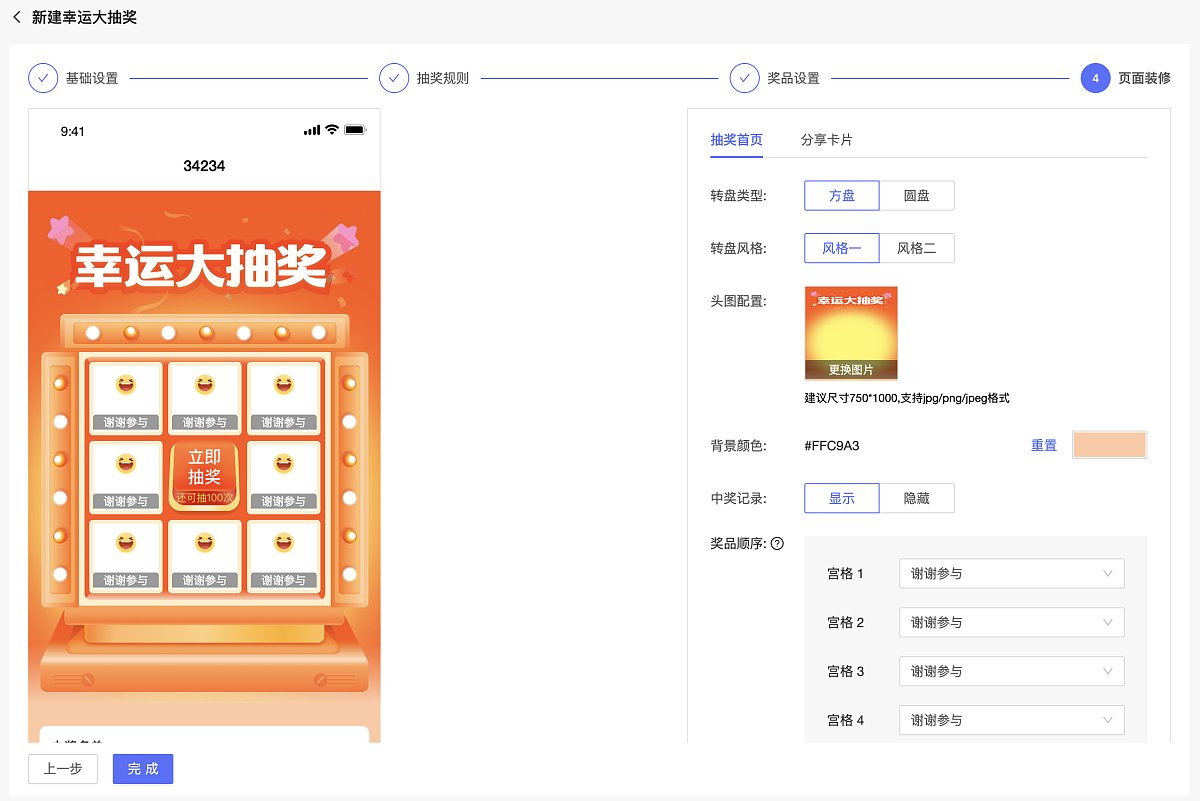Open the 宫格 1 prize dropdown
This screenshot has height=801, width=1200.
[x=1011, y=573]
